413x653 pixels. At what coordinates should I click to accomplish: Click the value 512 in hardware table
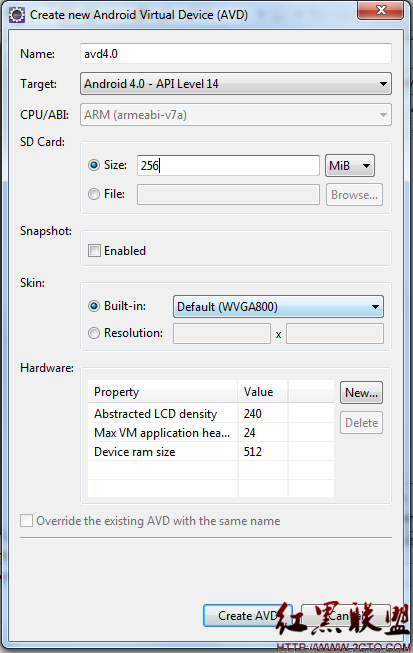click(x=253, y=452)
